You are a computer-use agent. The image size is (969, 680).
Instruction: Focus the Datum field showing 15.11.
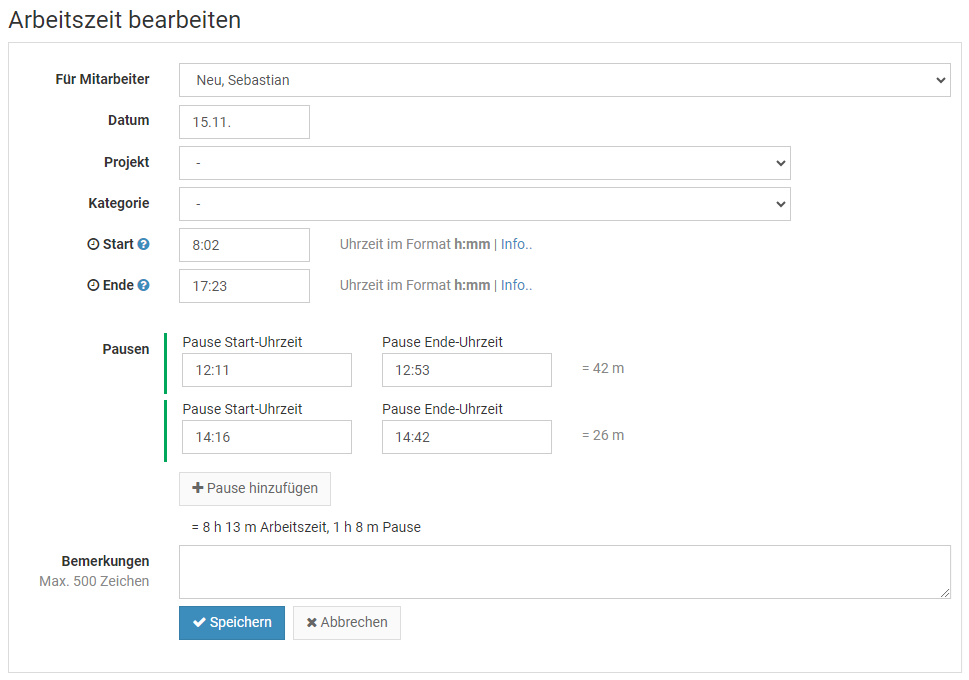click(244, 122)
